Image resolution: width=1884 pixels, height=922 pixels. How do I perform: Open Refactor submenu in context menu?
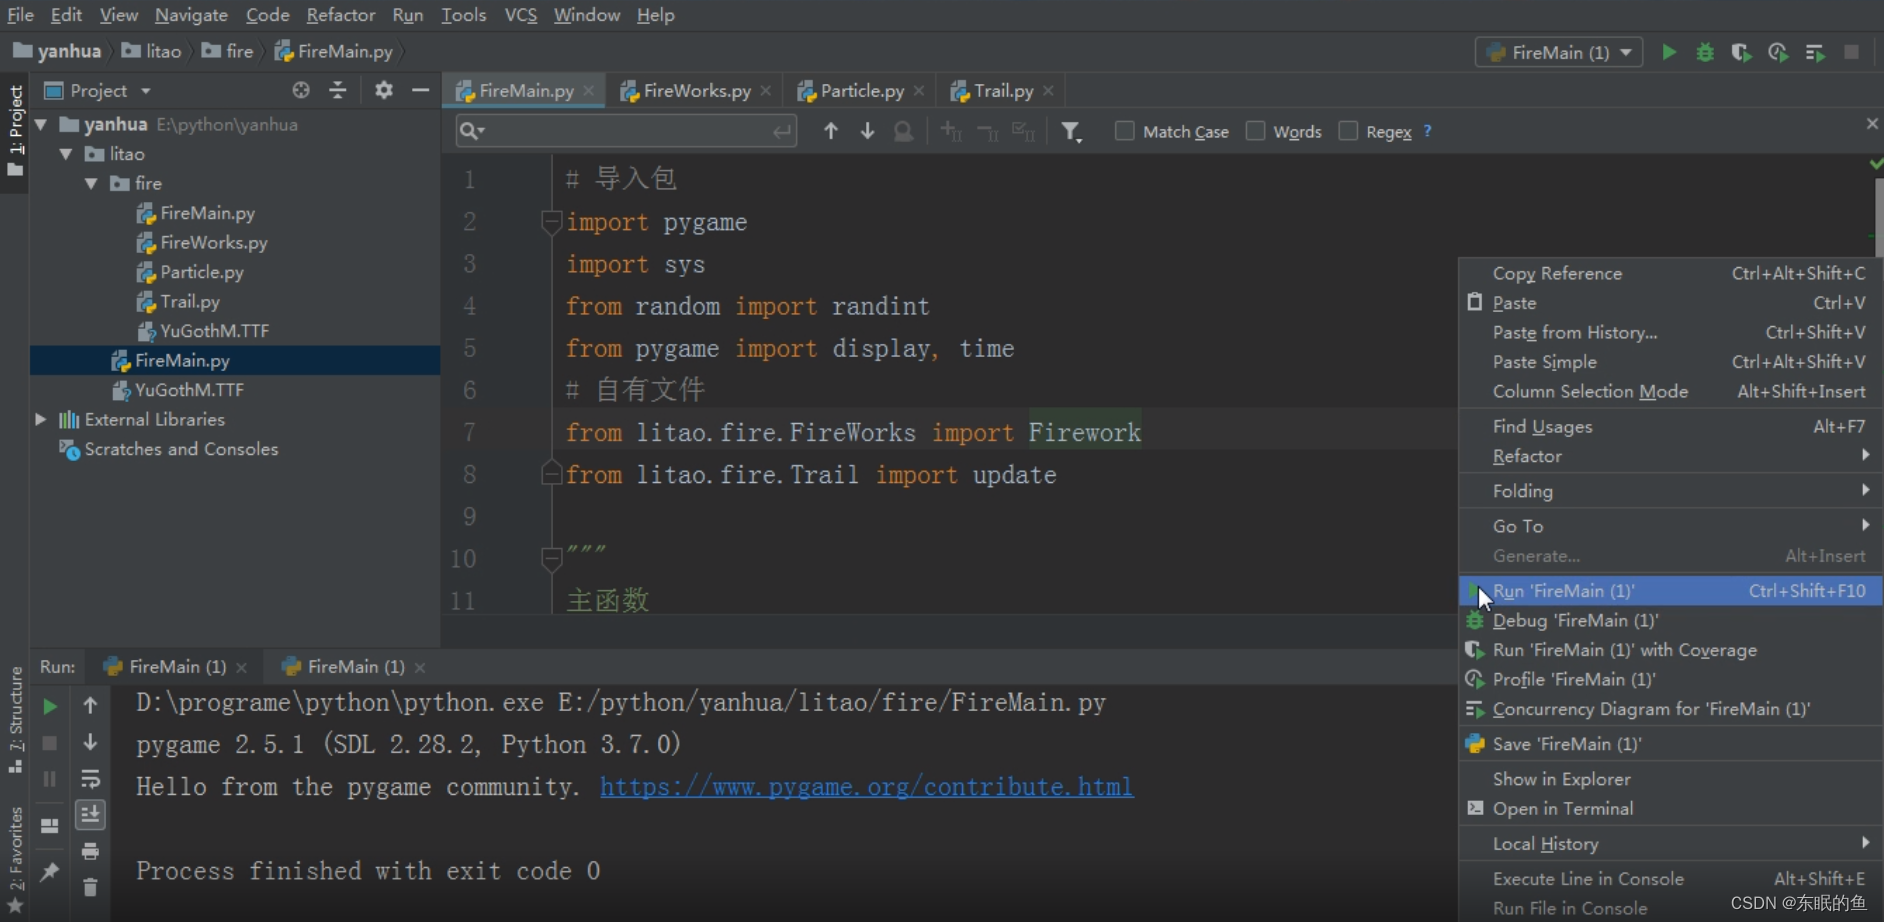tap(1670, 456)
